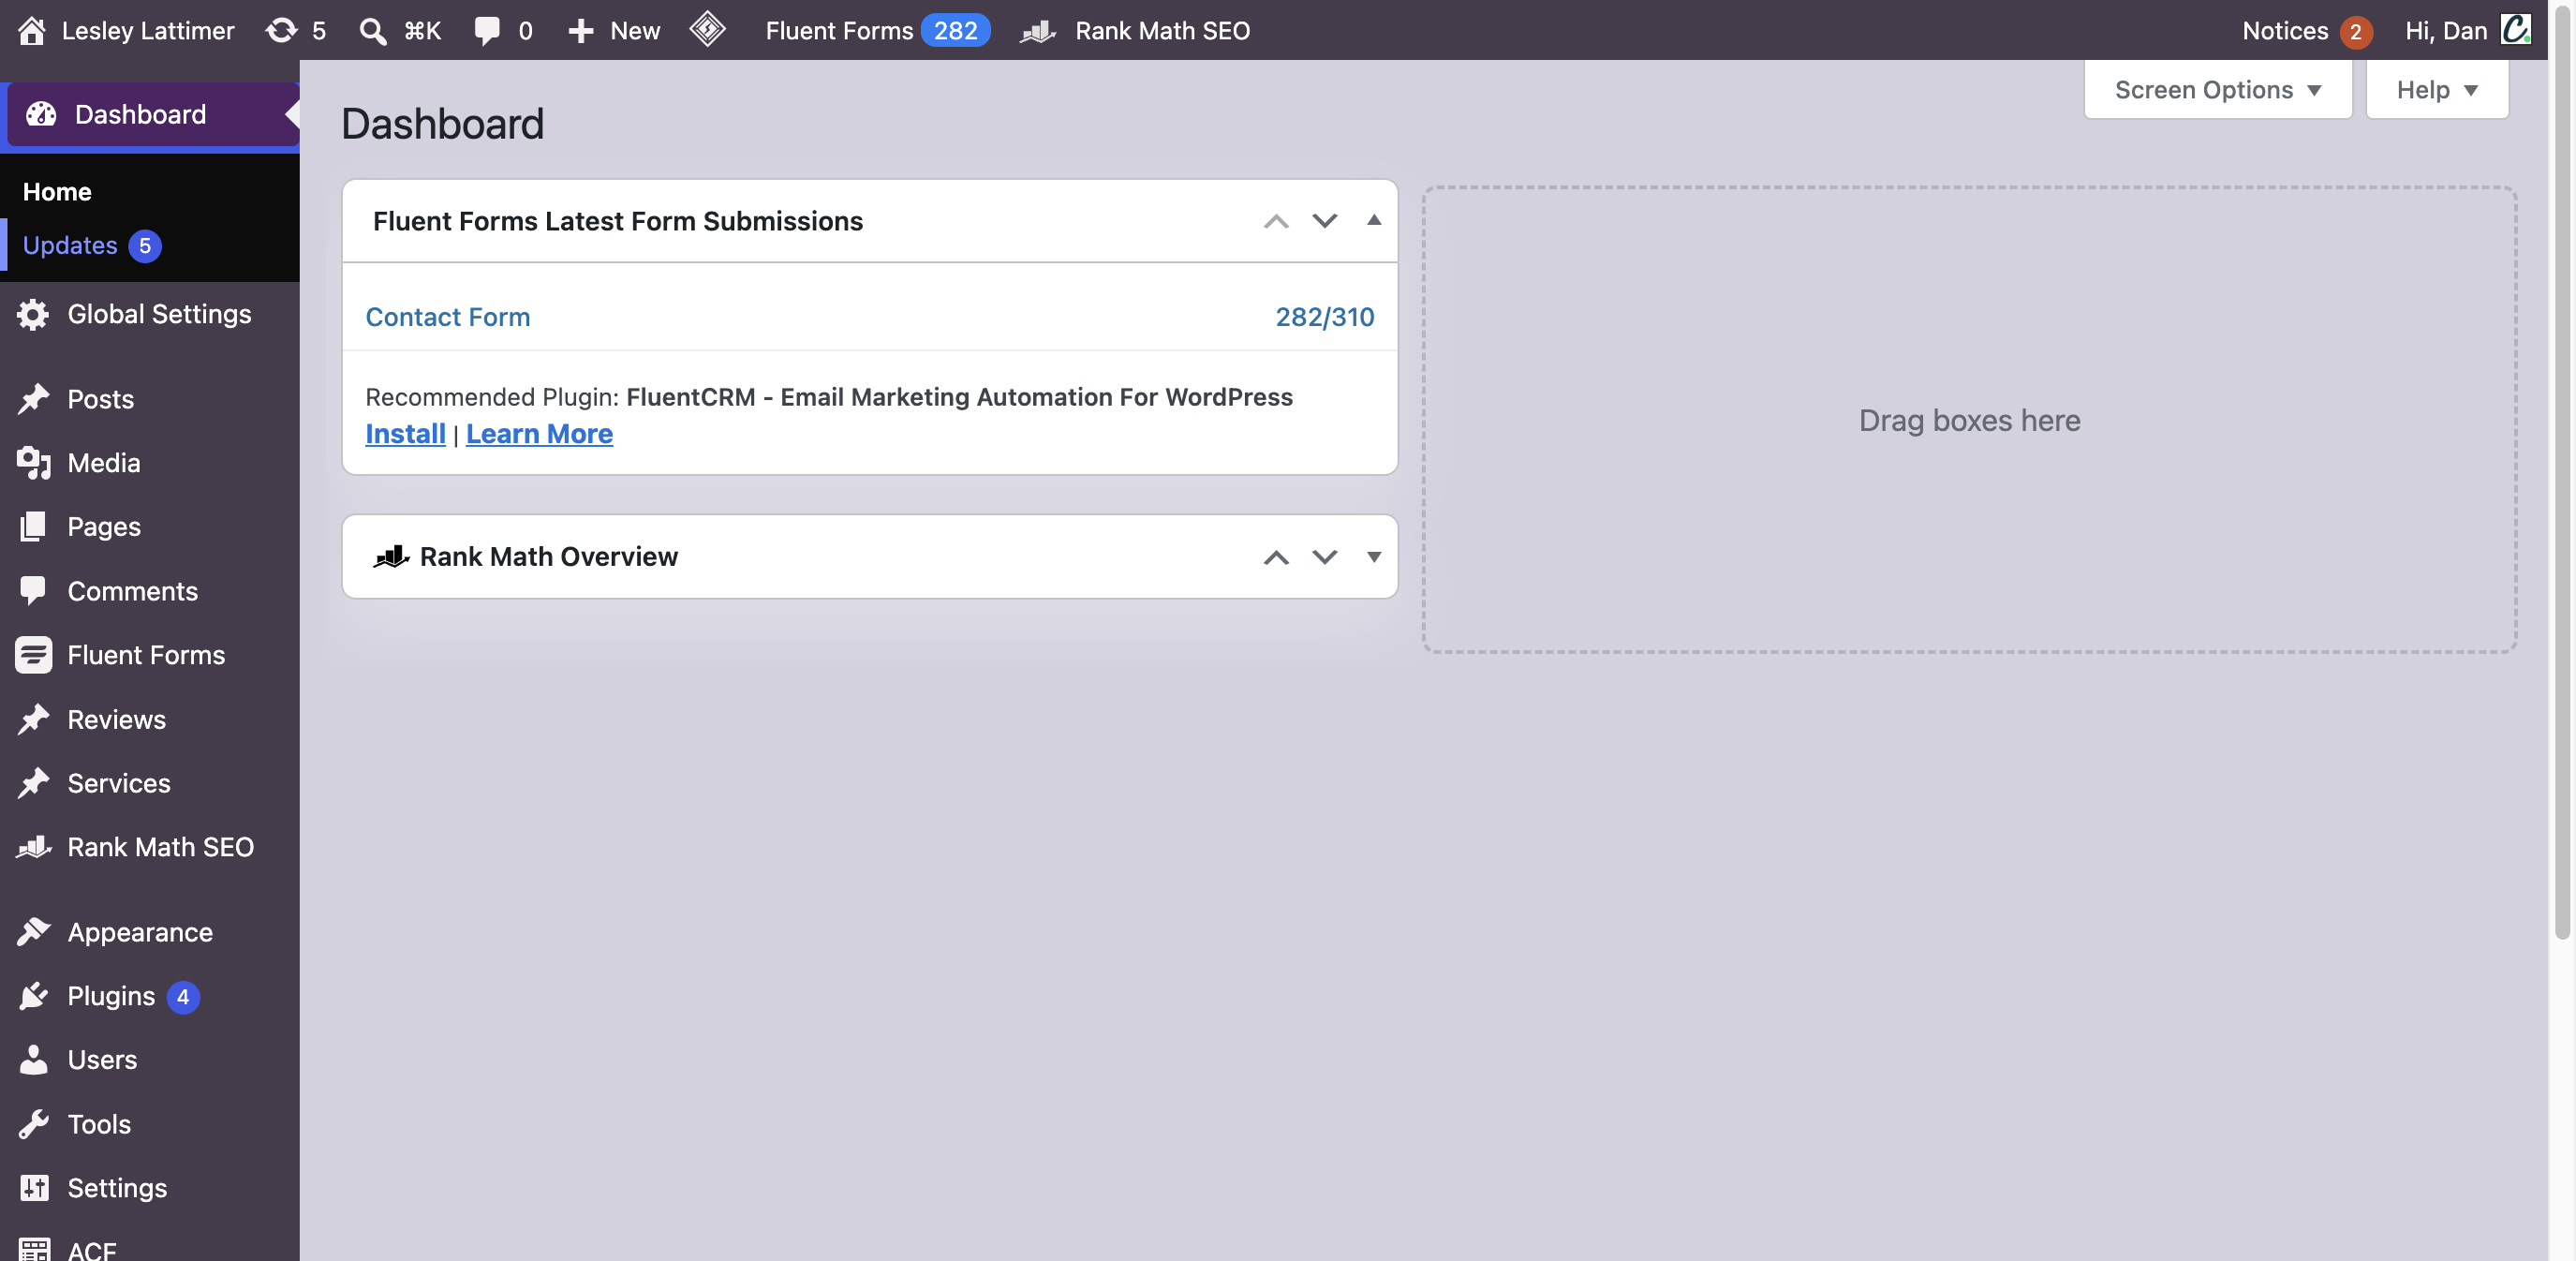Viewport: 2576px width, 1261px height.
Task: Move Fluent Forms widget down with the chevron
Action: coord(1324,221)
